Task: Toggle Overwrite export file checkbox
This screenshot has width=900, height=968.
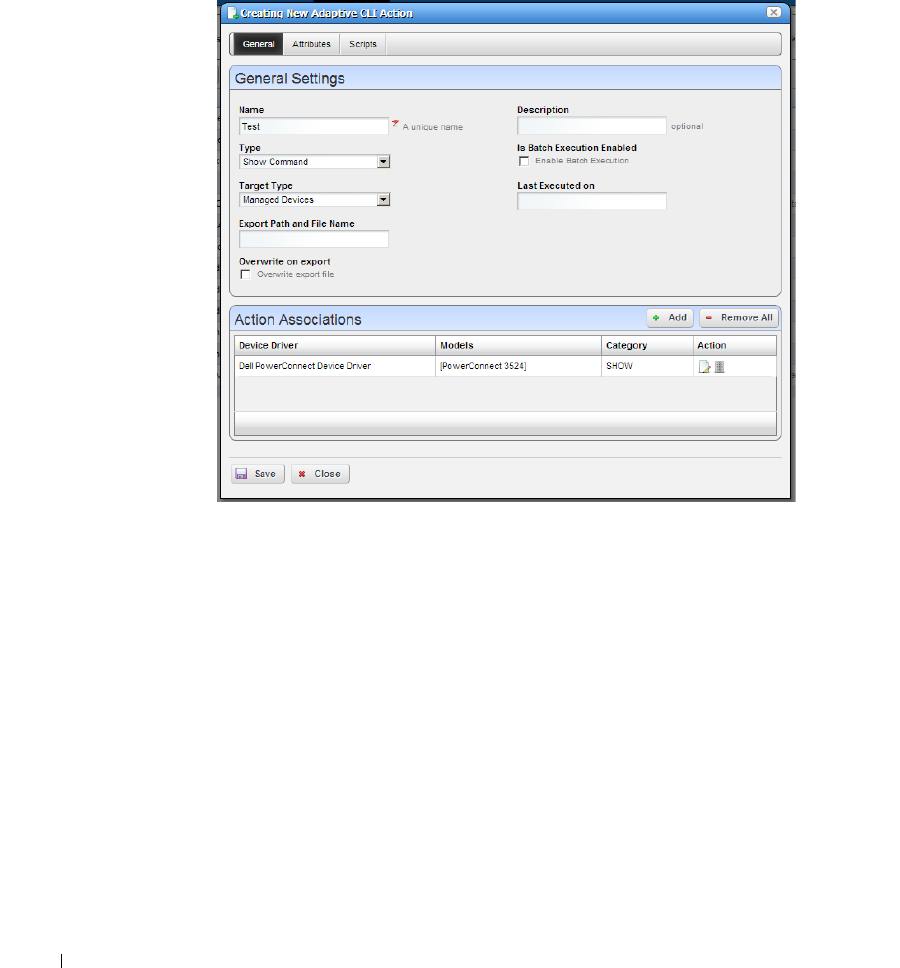Action: coord(246,275)
